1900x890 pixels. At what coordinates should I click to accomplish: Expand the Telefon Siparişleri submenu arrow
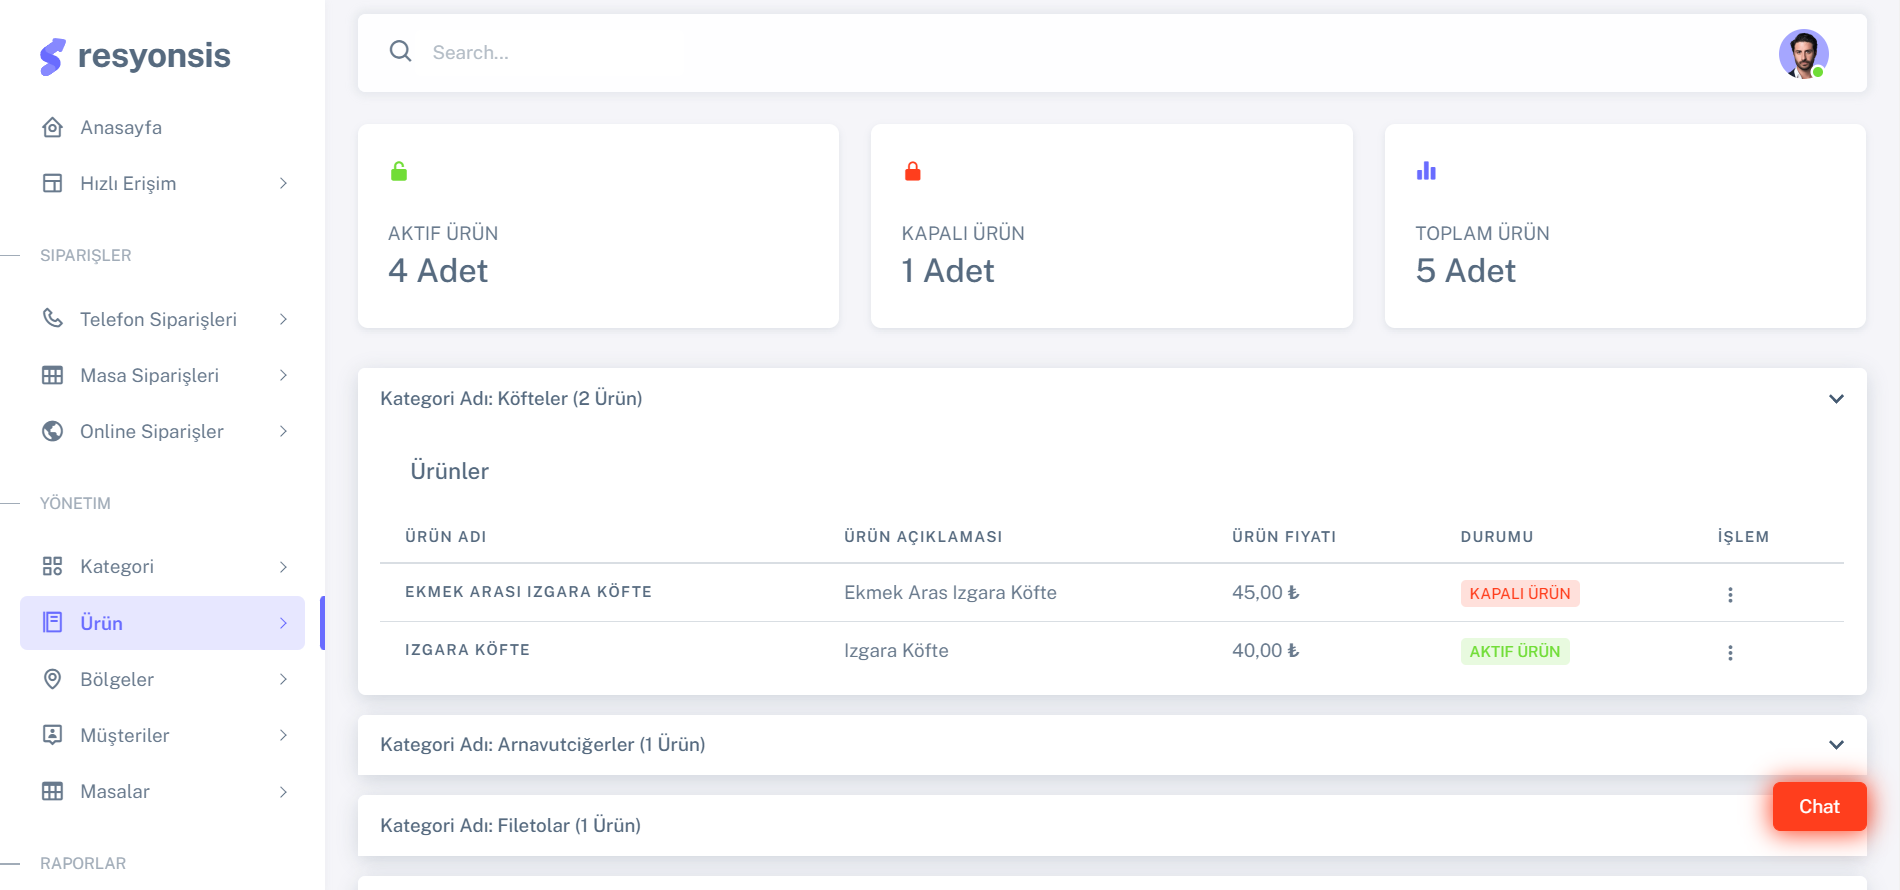(284, 320)
